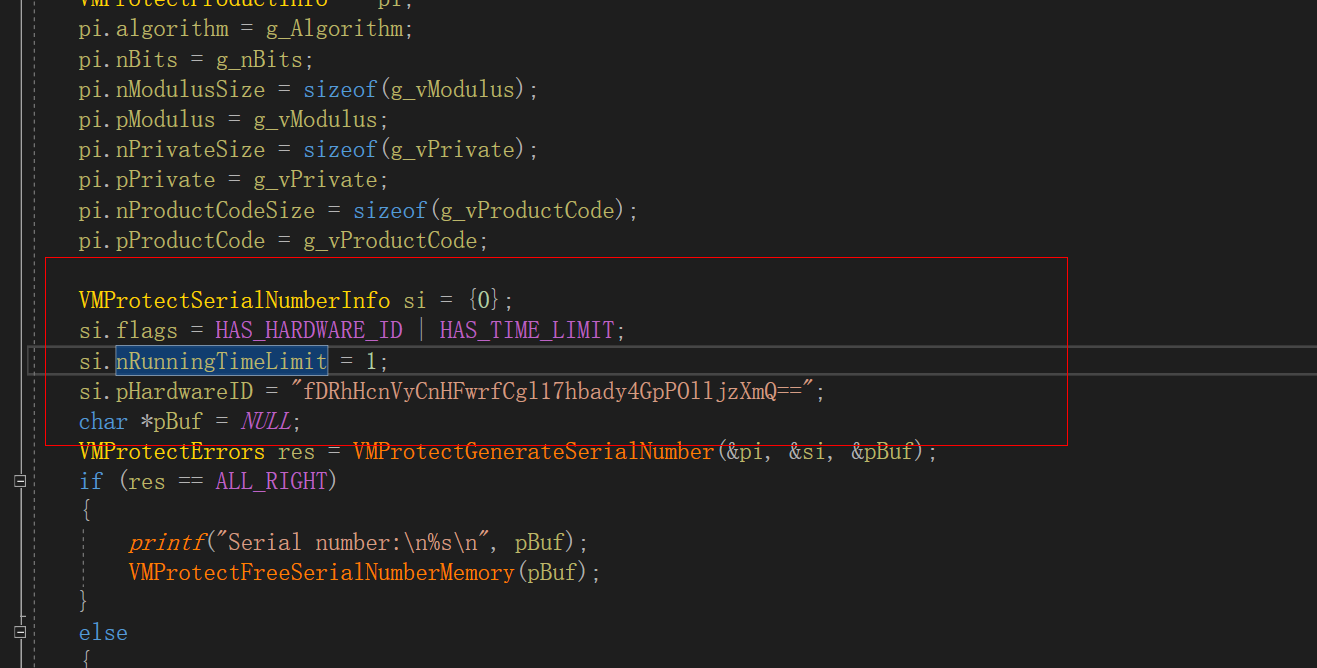Select the HAS_HARDWARE_ID flag constant

(x=309, y=330)
